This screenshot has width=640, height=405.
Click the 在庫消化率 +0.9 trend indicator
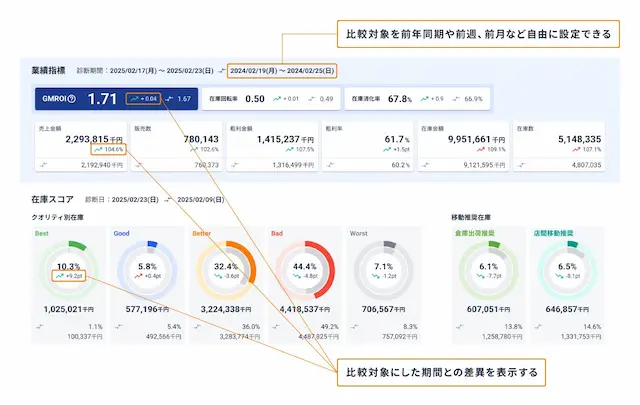[x=430, y=99]
